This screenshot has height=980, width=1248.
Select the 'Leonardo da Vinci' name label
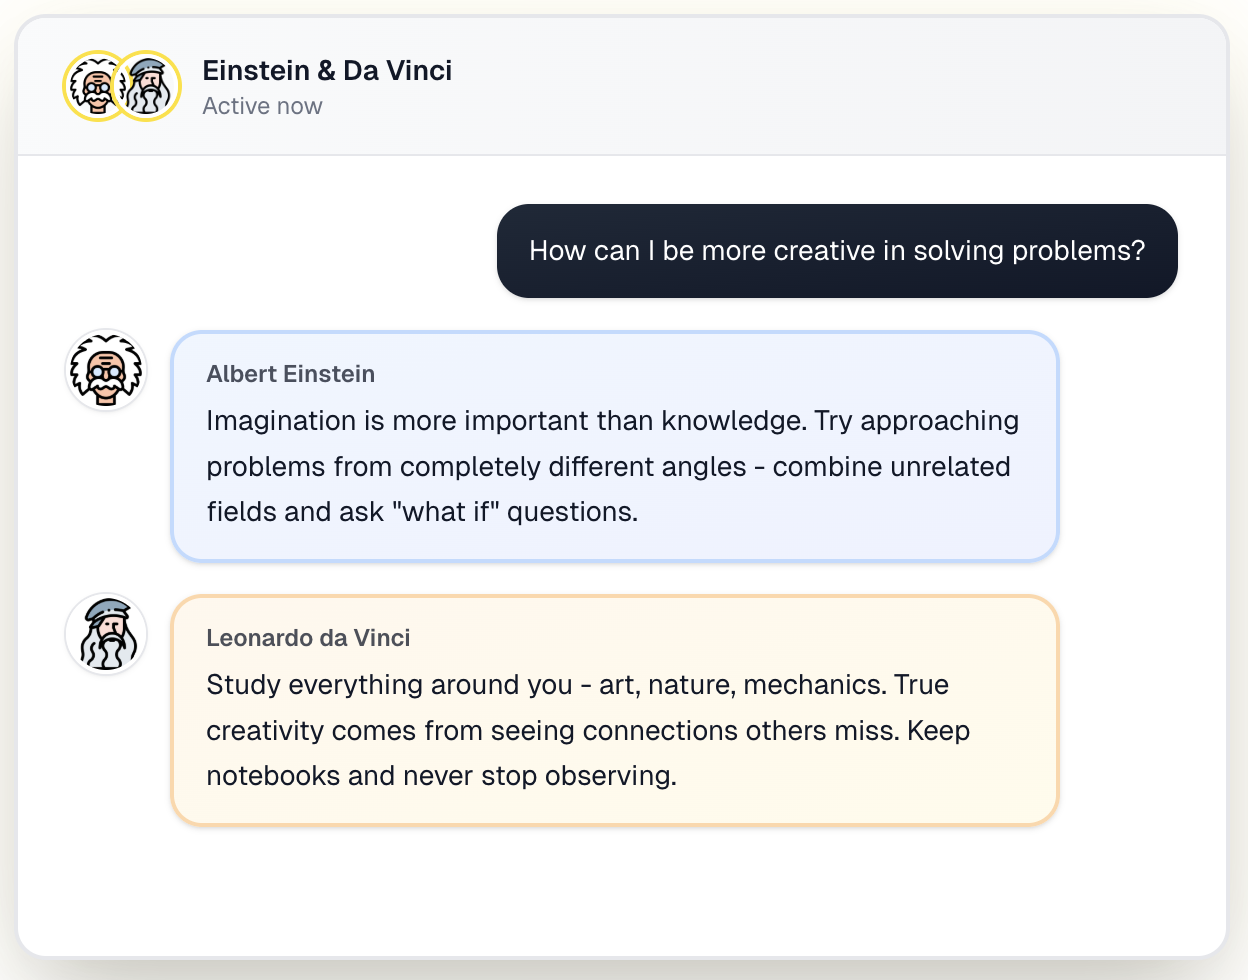308,638
